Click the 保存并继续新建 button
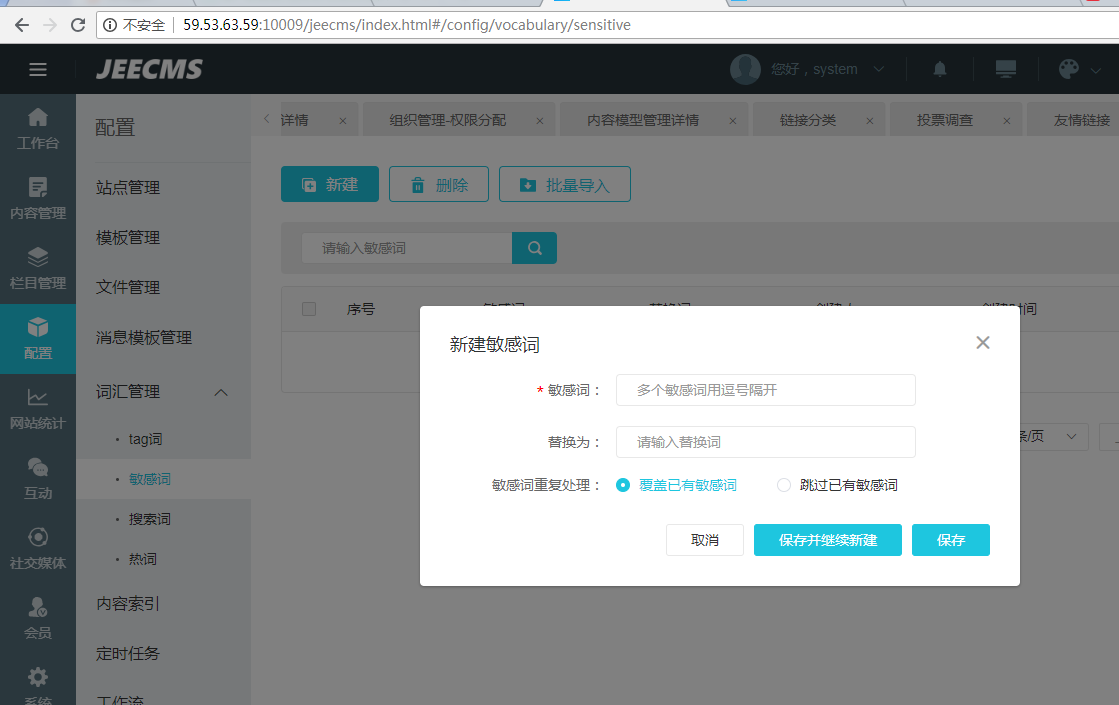Viewport: 1119px width, 705px height. pyautogui.click(x=828, y=540)
